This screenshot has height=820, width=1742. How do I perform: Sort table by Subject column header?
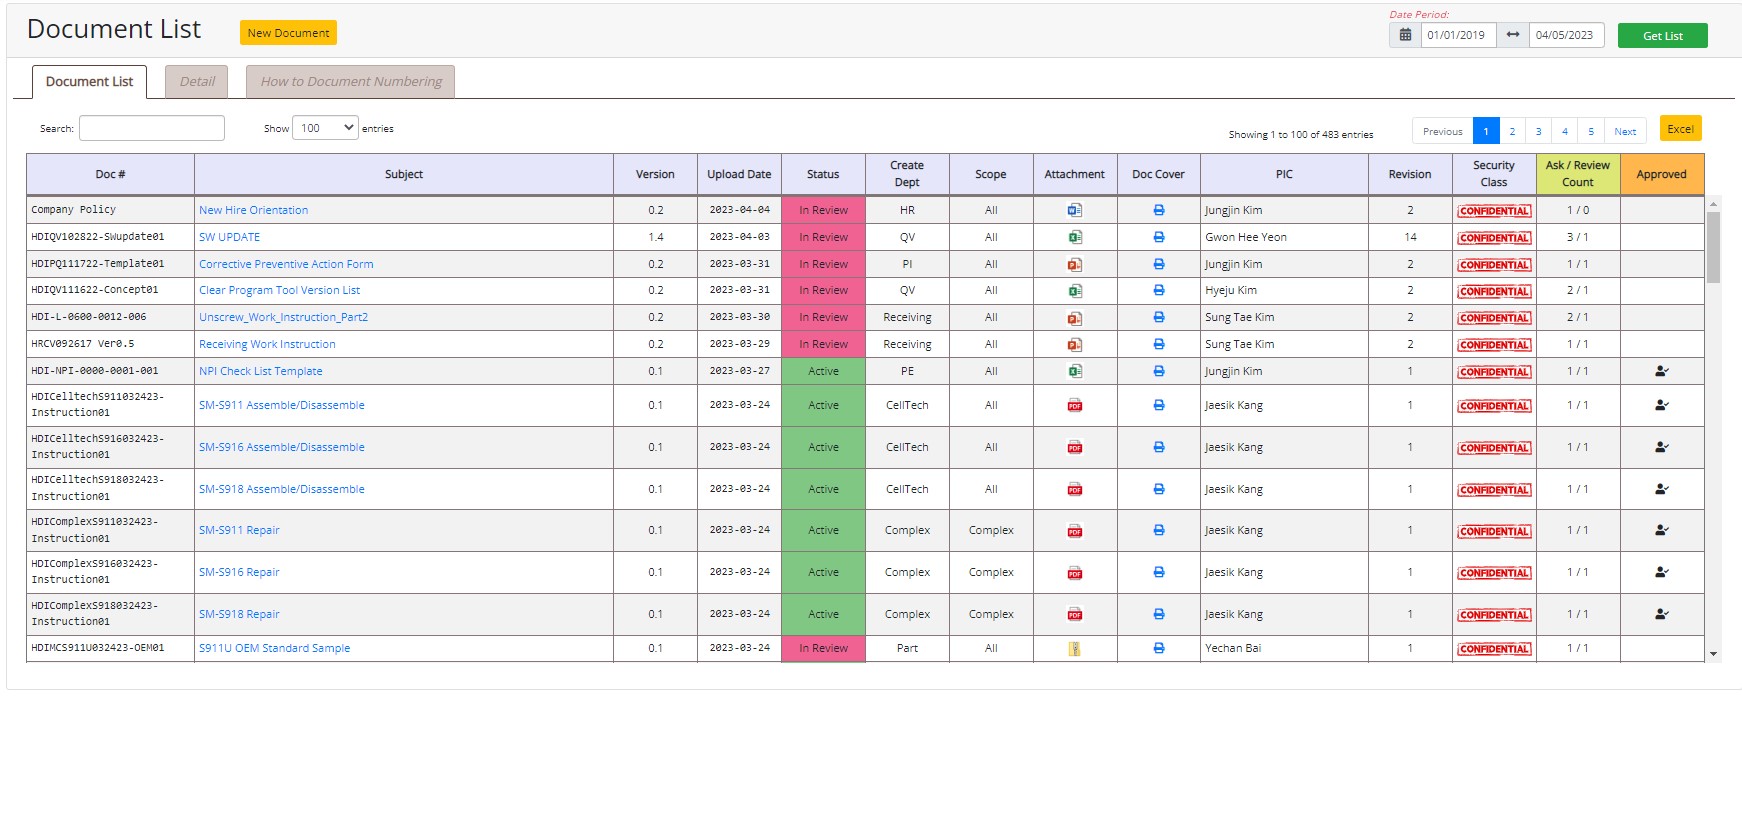[403, 174]
